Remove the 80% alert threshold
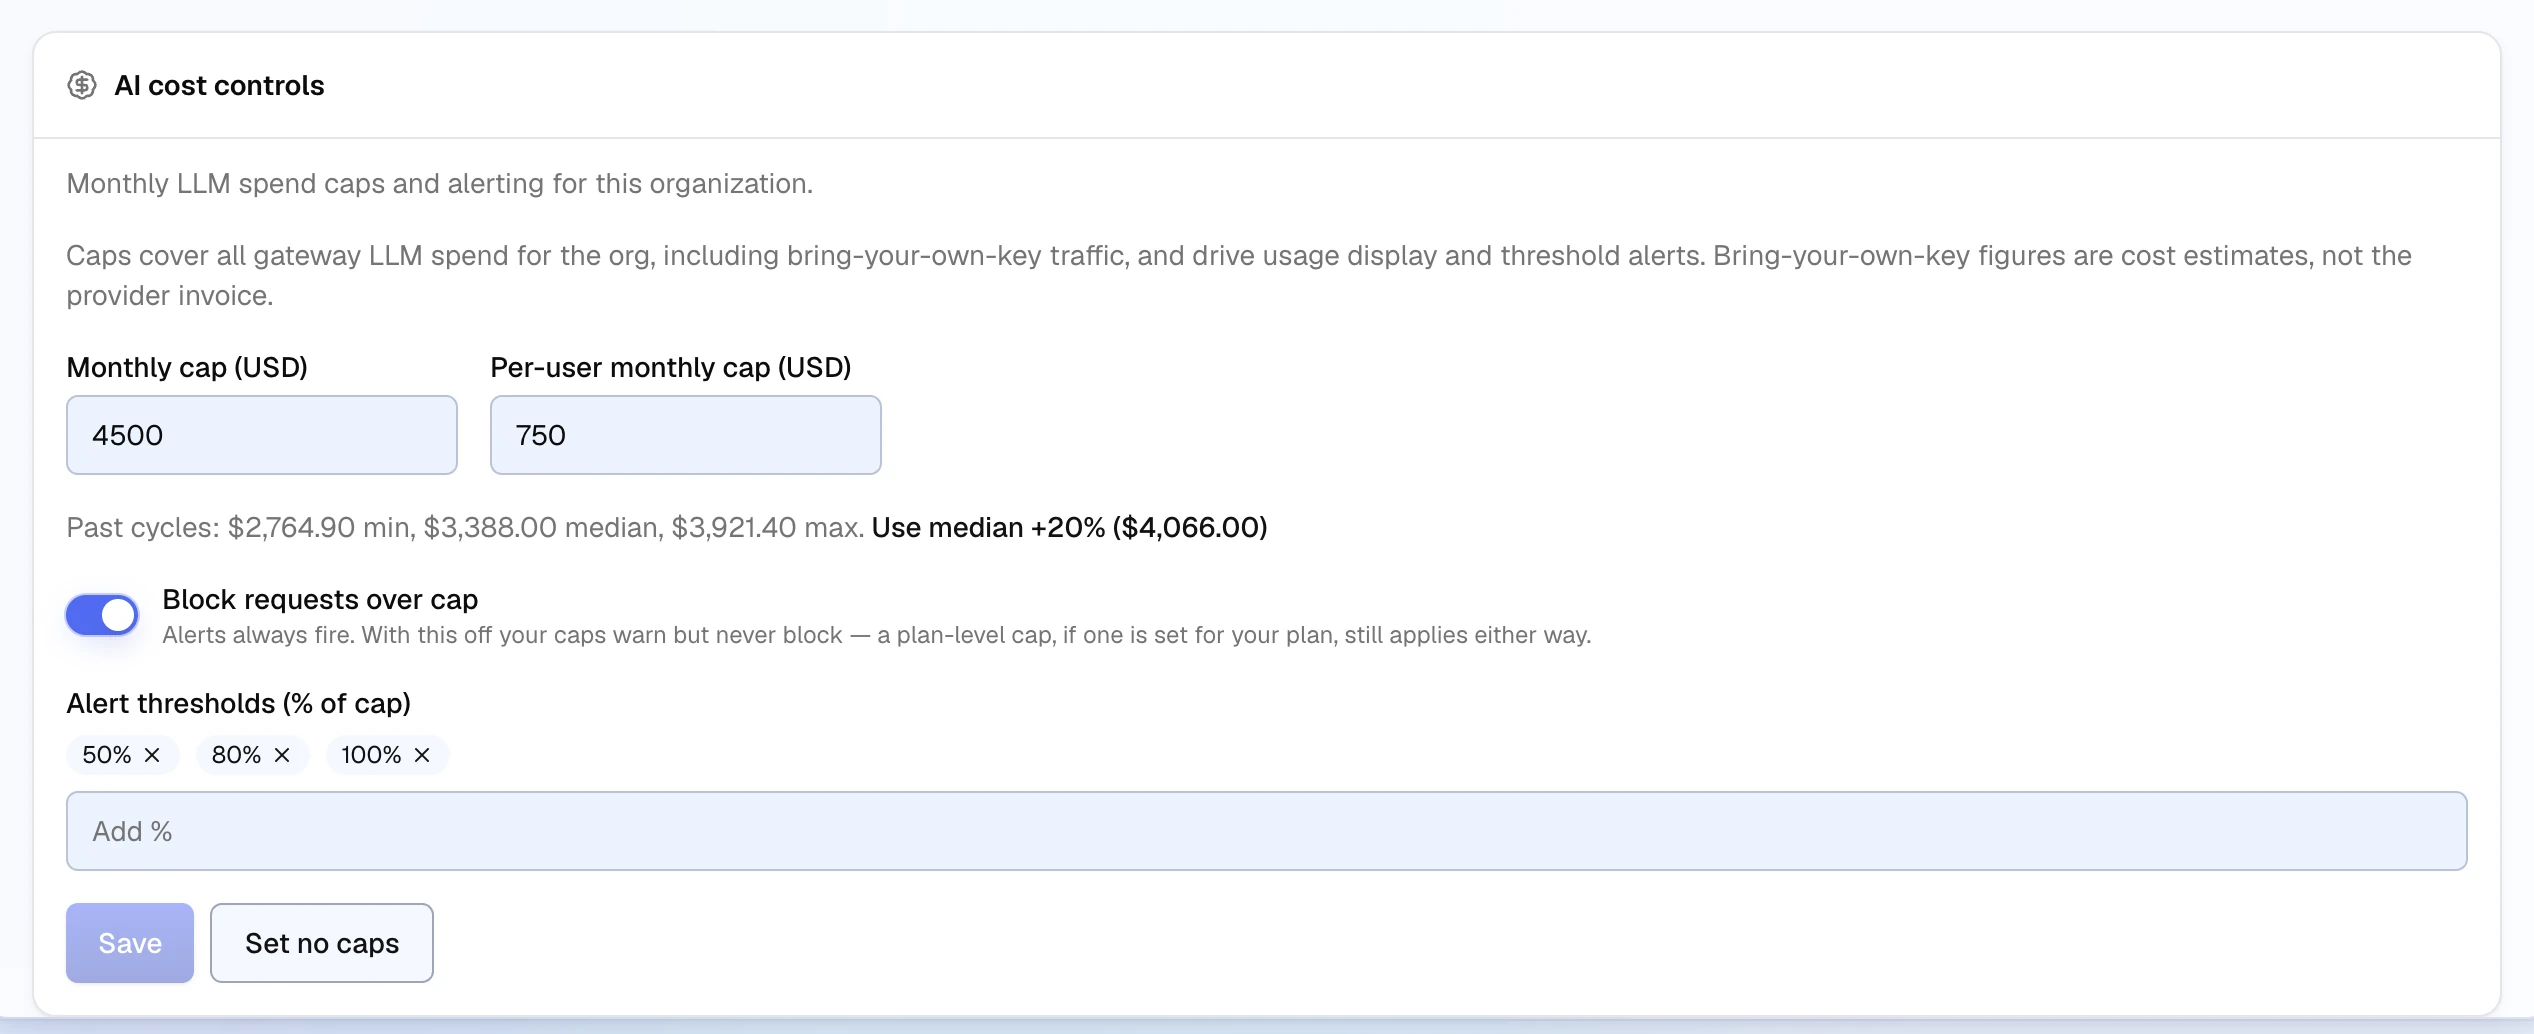Image resolution: width=2534 pixels, height=1034 pixels. (x=282, y=755)
